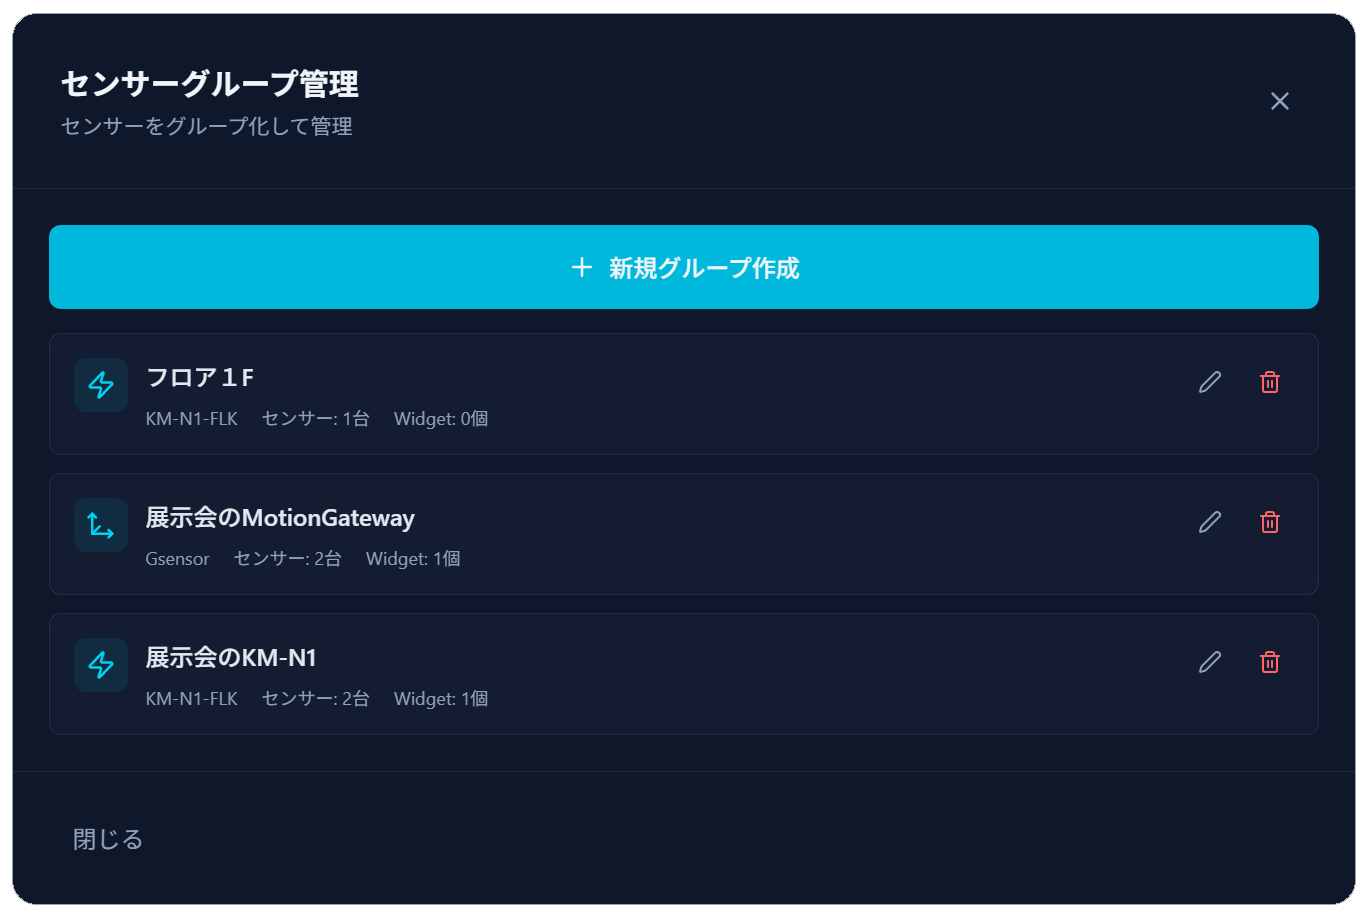Select the edit pencil beside 展示会のKM-N1
Screen dimensions: 1369x919
pos(1209,662)
